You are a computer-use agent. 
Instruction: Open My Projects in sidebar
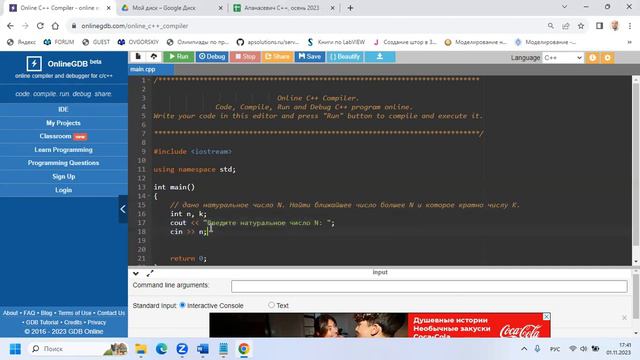(63, 123)
